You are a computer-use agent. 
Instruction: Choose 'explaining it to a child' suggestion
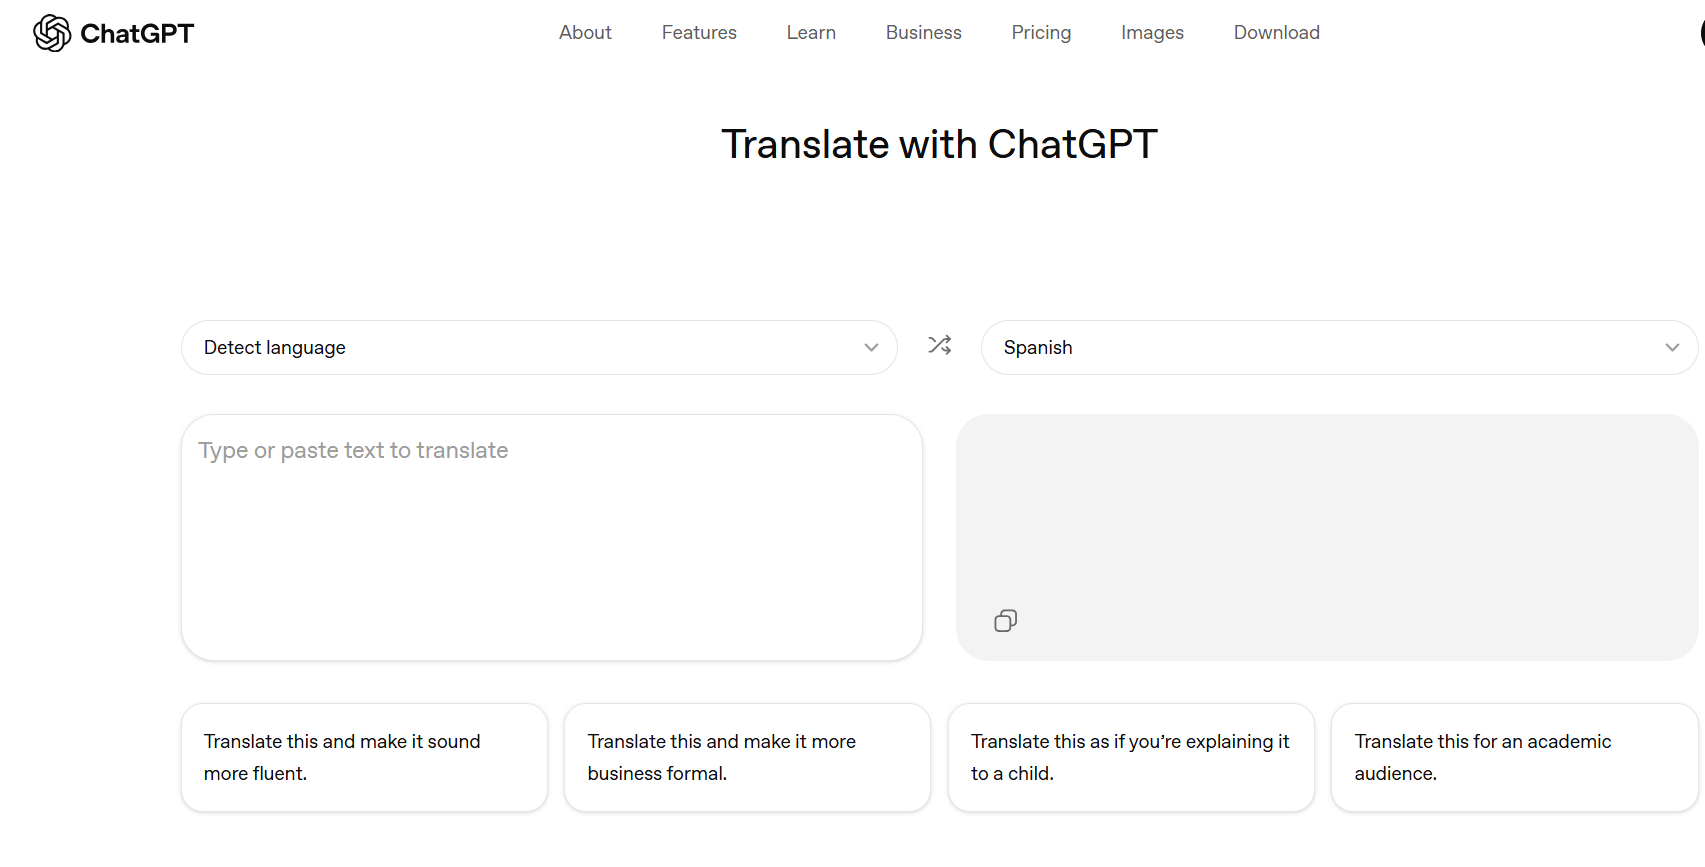pyautogui.click(x=1131, y=757)
